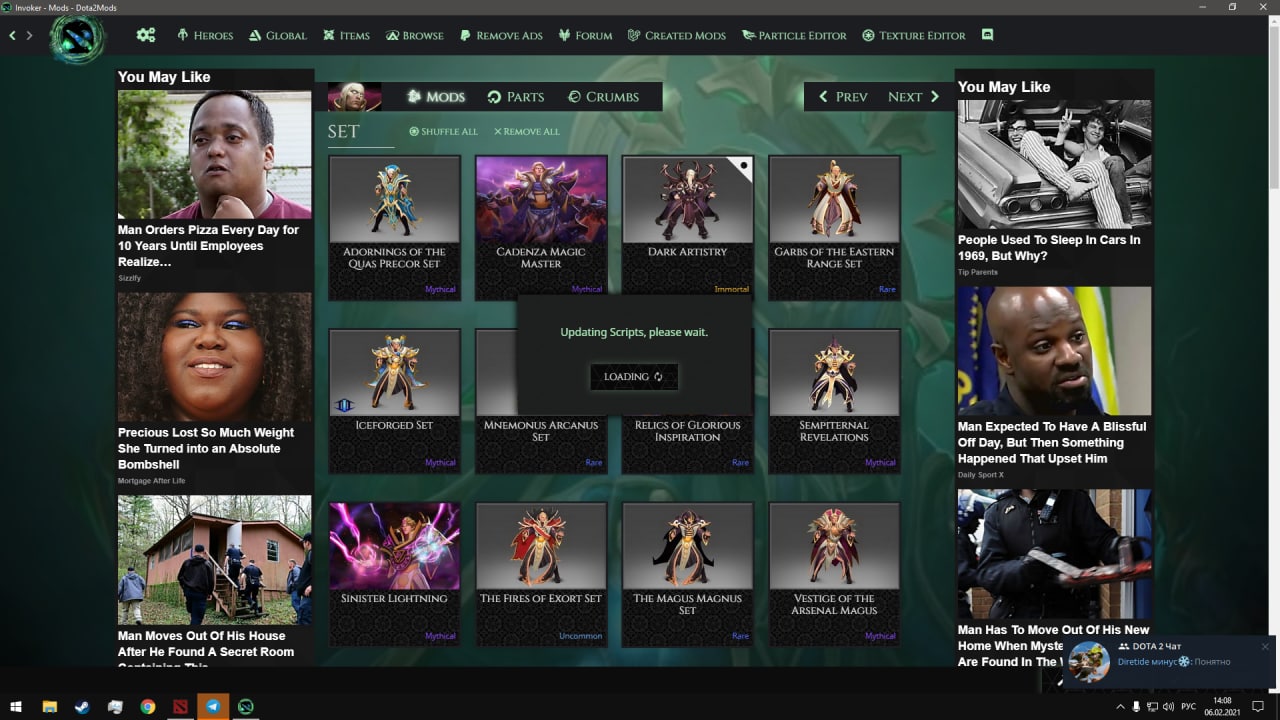Click Shuffle All

(443, 131)
